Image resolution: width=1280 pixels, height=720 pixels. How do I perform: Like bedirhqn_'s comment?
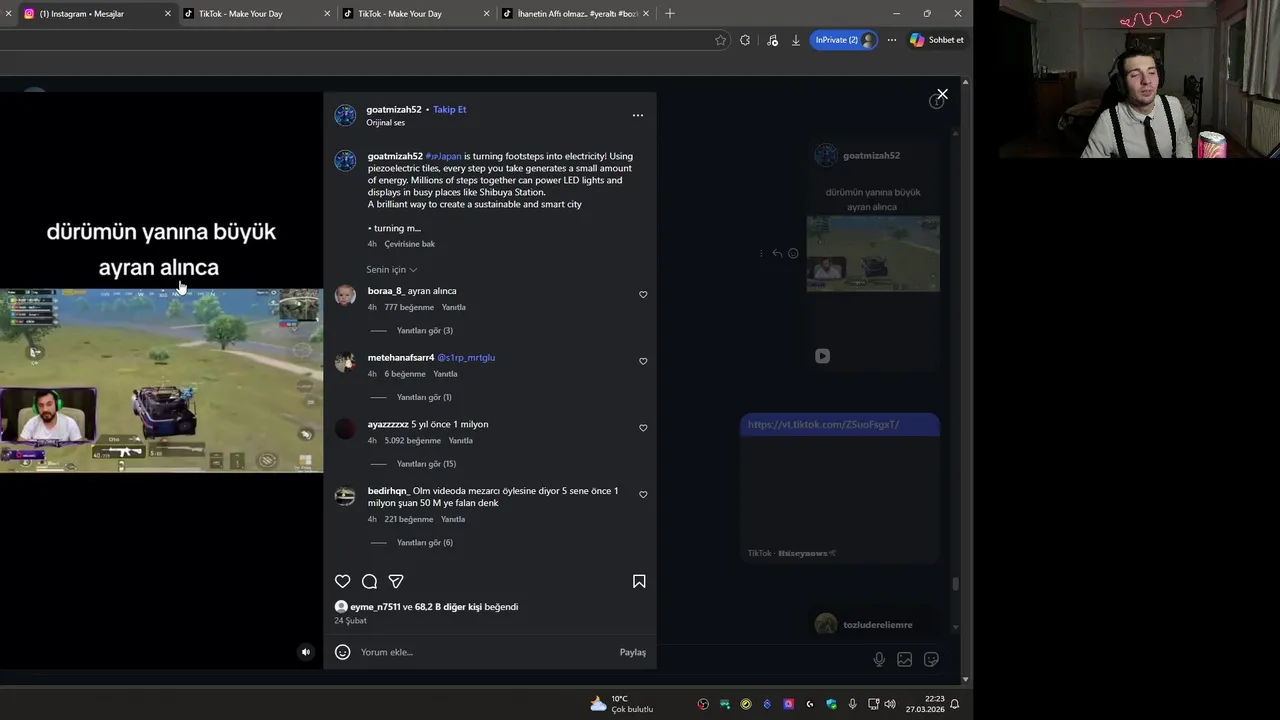coord(643,495)
